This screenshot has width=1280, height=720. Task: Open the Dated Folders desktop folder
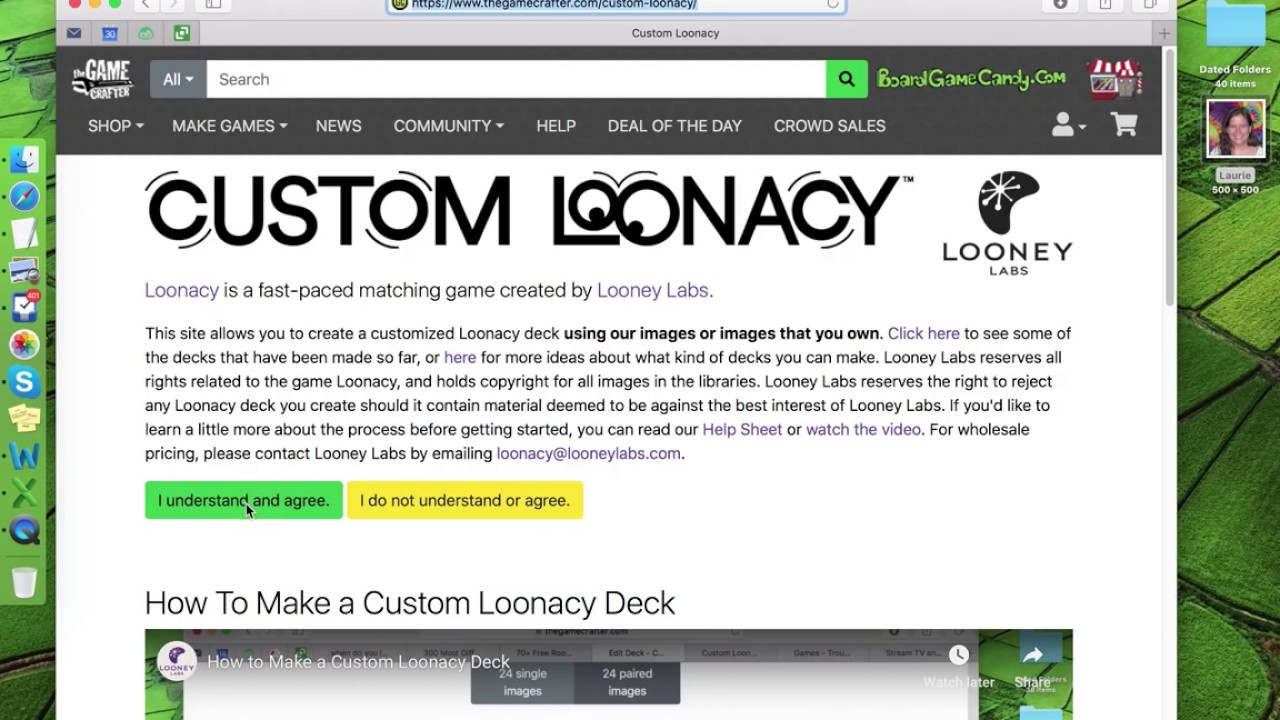(x=1235, y=45)
